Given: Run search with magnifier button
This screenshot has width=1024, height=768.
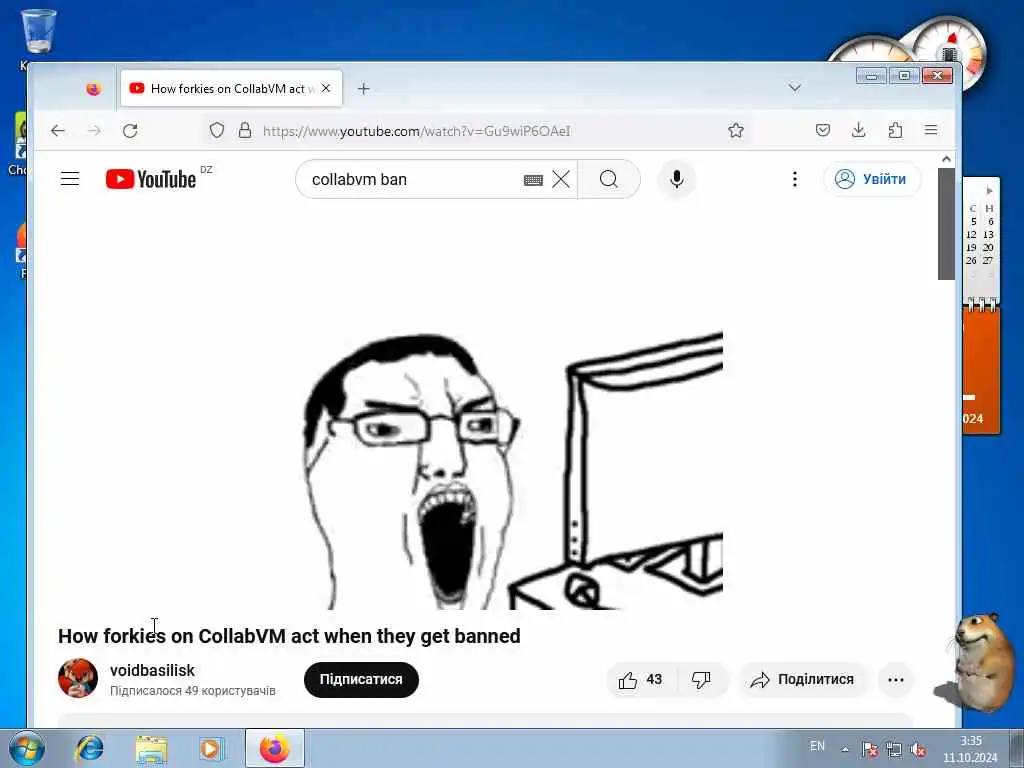Looking at the screenshot, I should coord(609,179).
